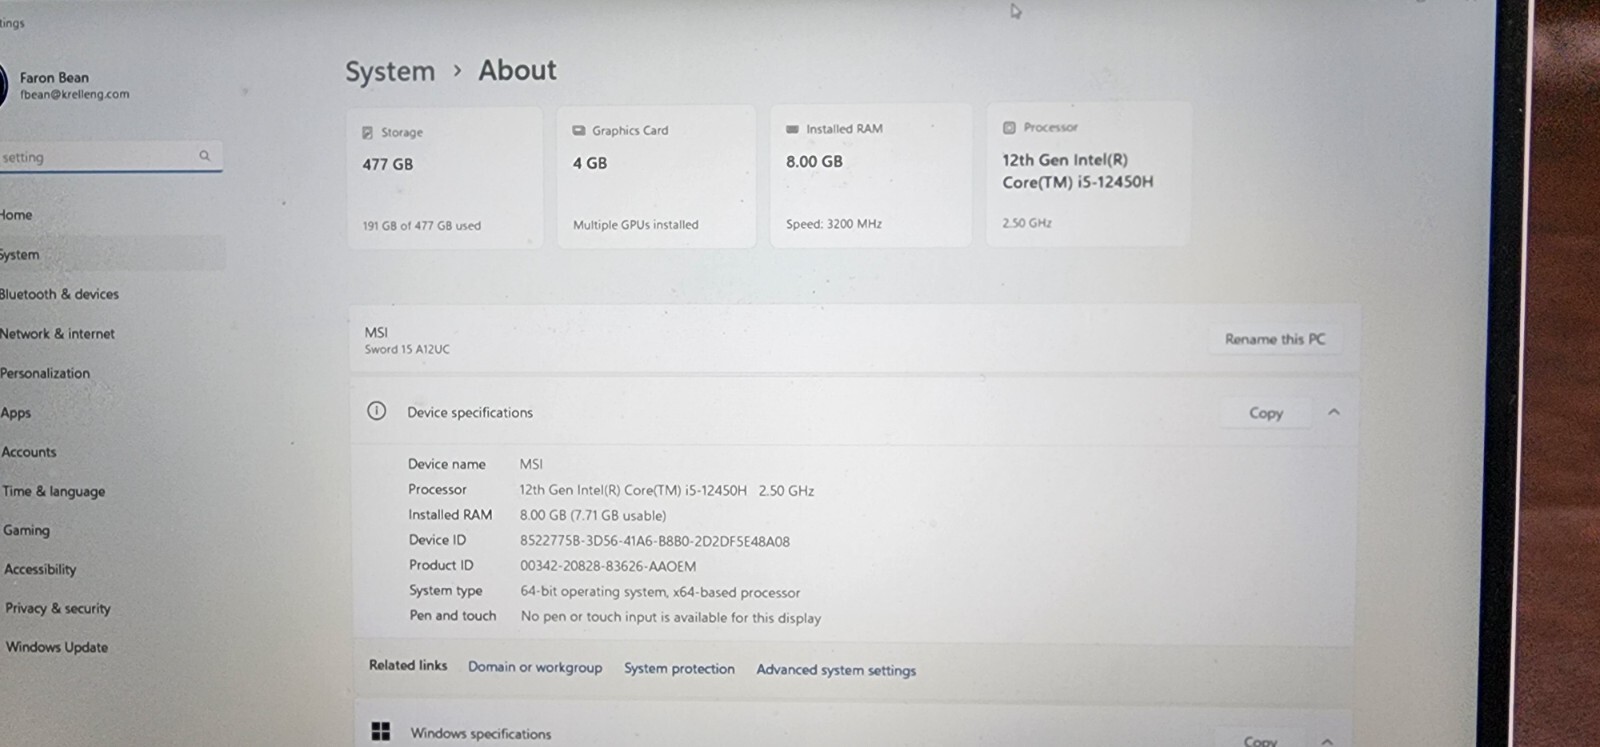Click the '8.00 GB (7.71 GB usable)' value

593,515
